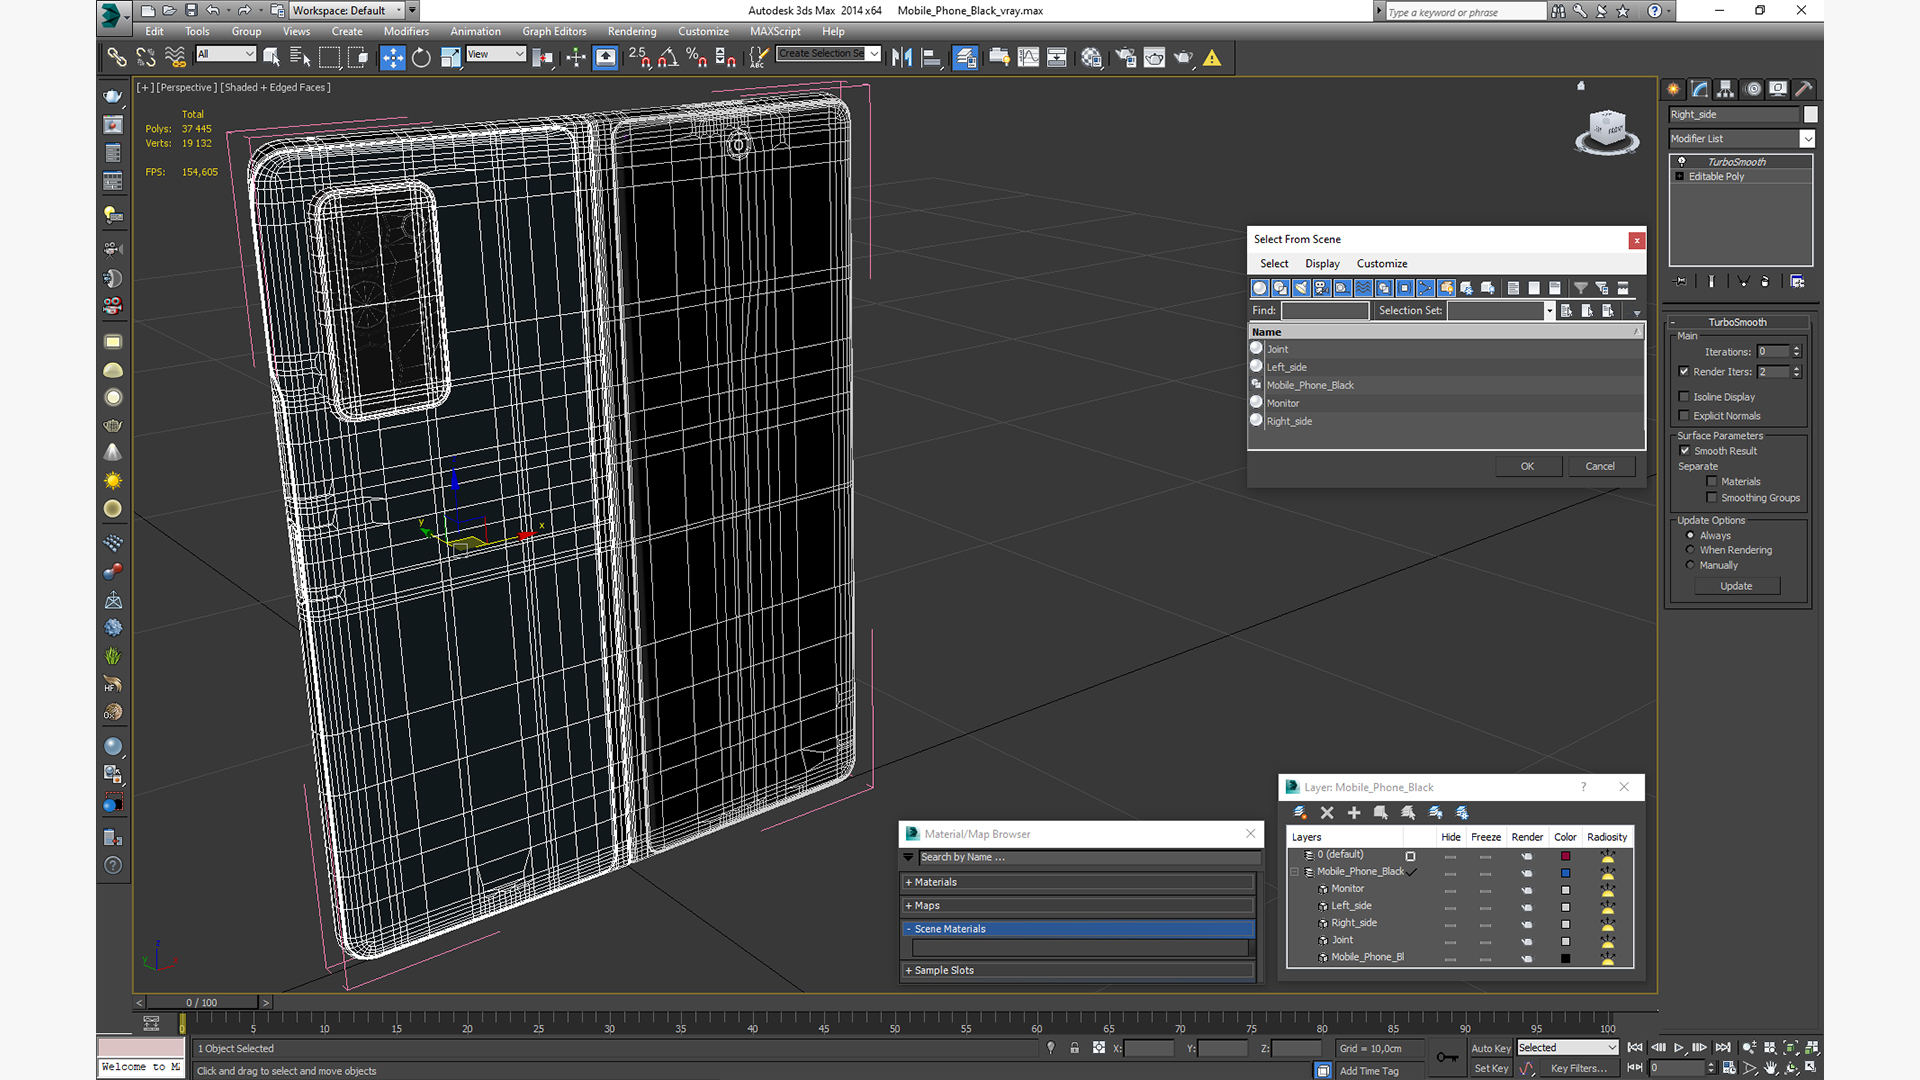Enable Separate by Smoothing Groups checkbox
Viewport: 1920px width, 1080px height.
tap(1712, 498)
